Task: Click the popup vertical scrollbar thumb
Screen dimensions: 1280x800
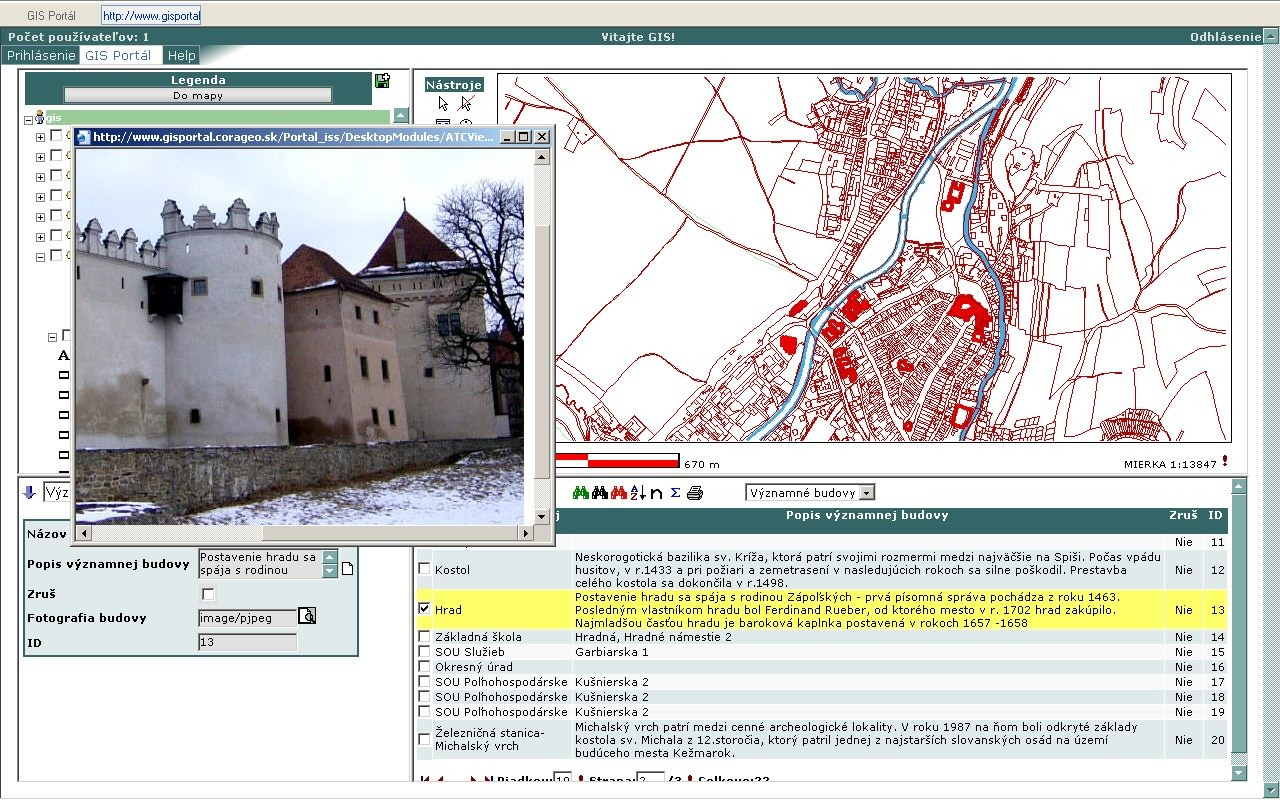Action: pyautogui.click(x=542, y=350)
